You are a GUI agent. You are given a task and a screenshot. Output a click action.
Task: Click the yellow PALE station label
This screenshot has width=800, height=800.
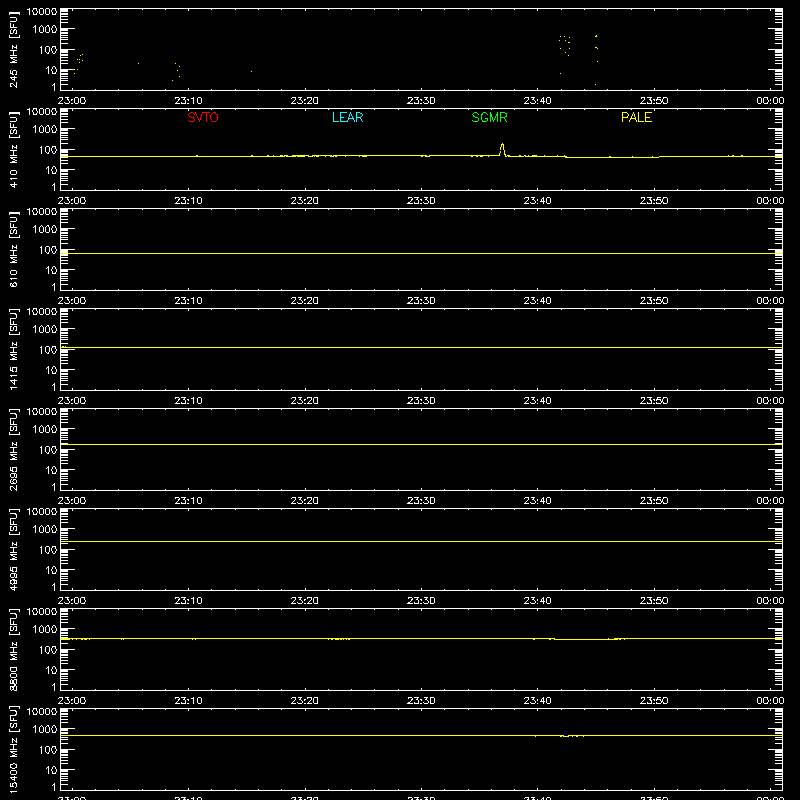coord(636,117)
